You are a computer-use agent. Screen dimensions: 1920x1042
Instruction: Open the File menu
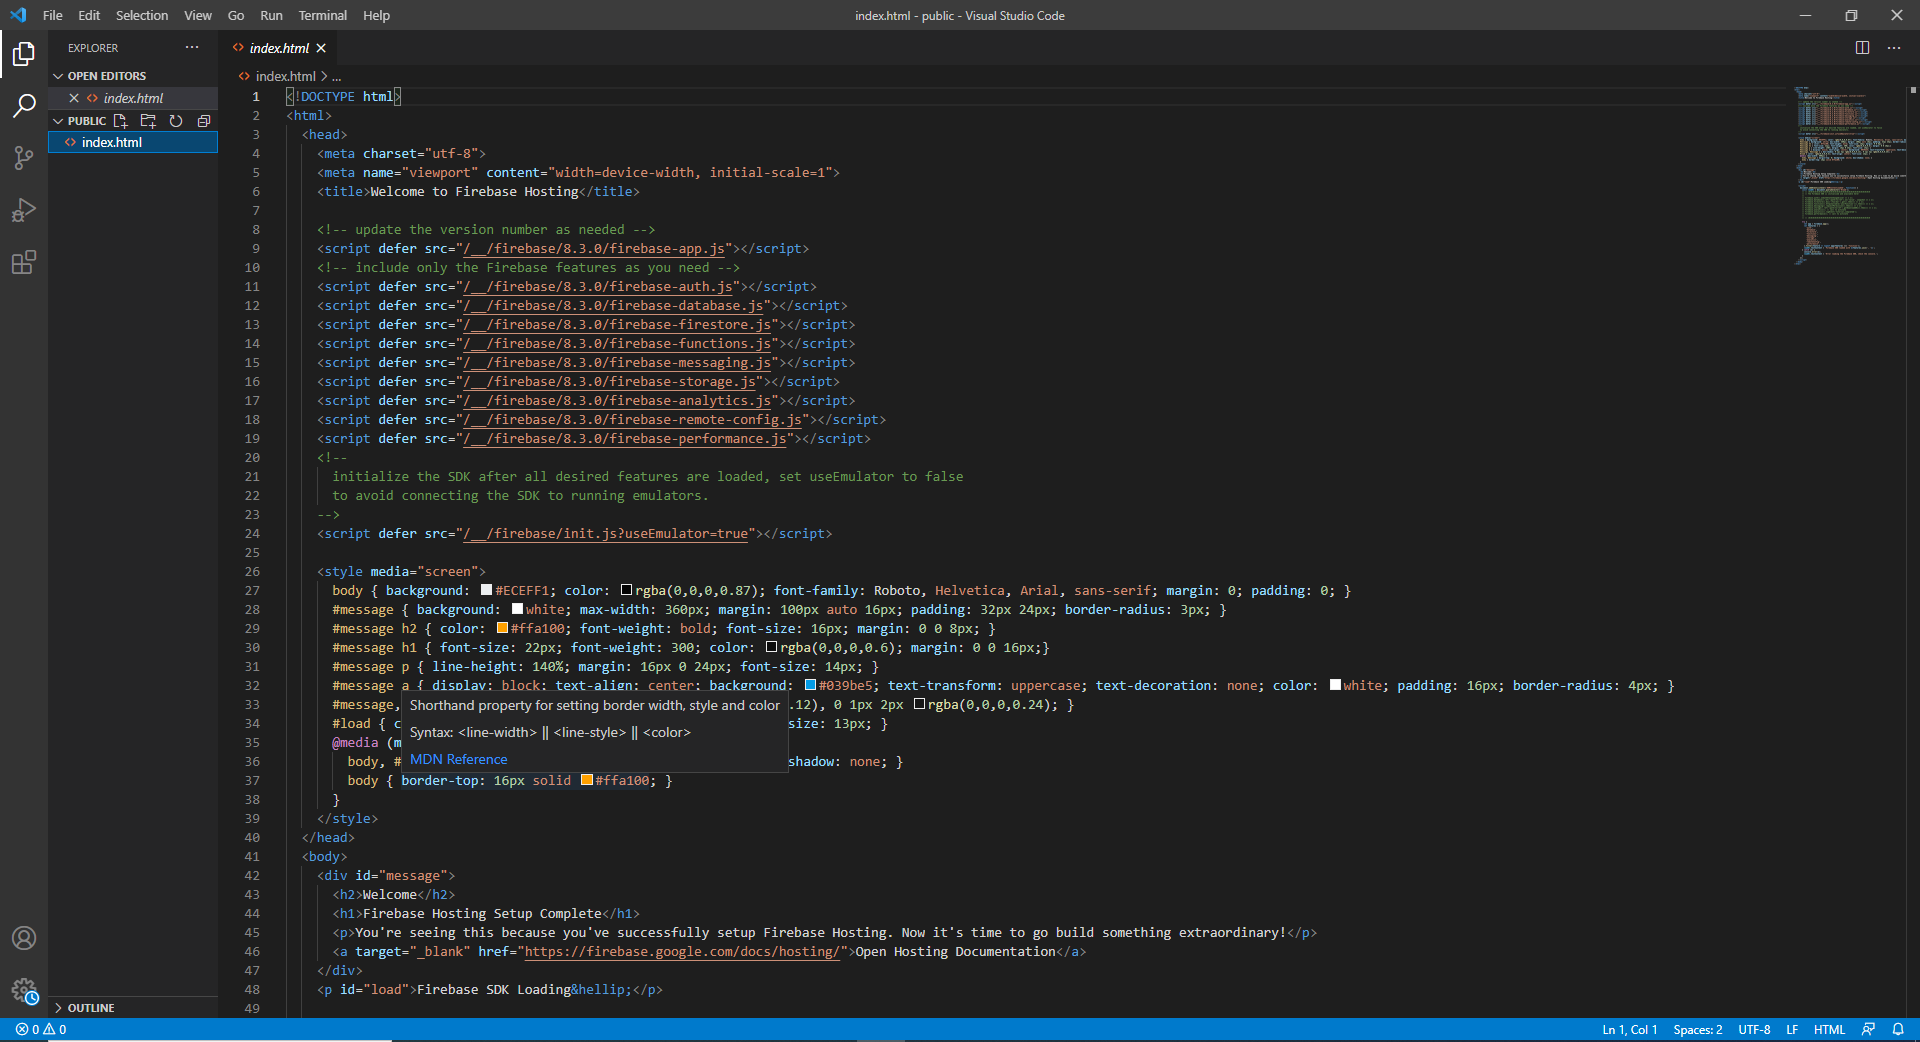pos(53,15)
